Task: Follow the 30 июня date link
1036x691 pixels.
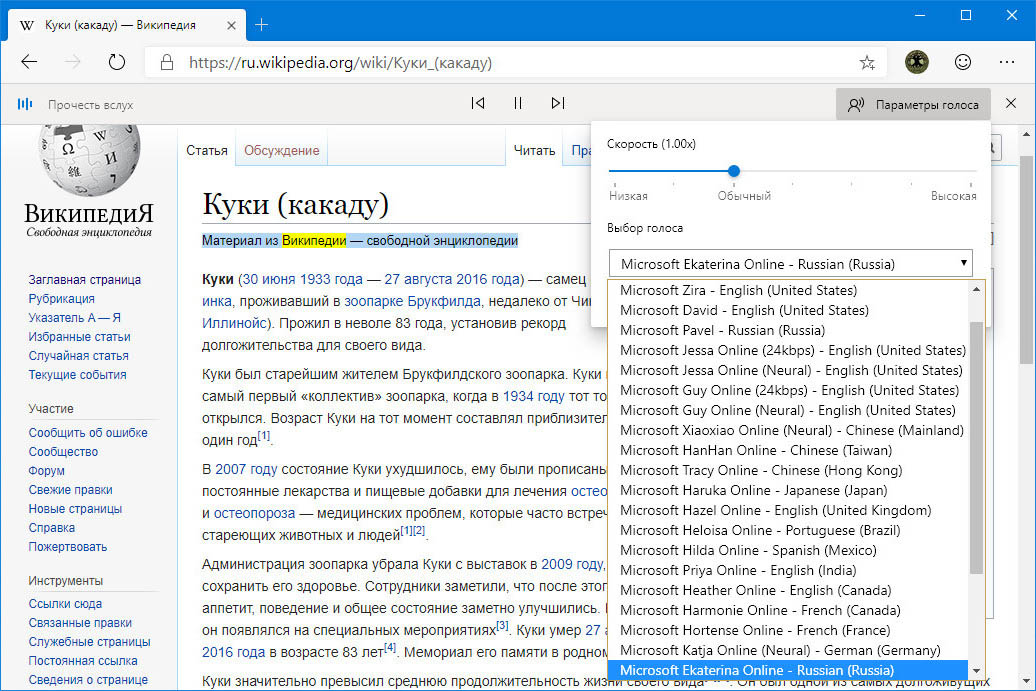Action: click(x=269, y=279)
